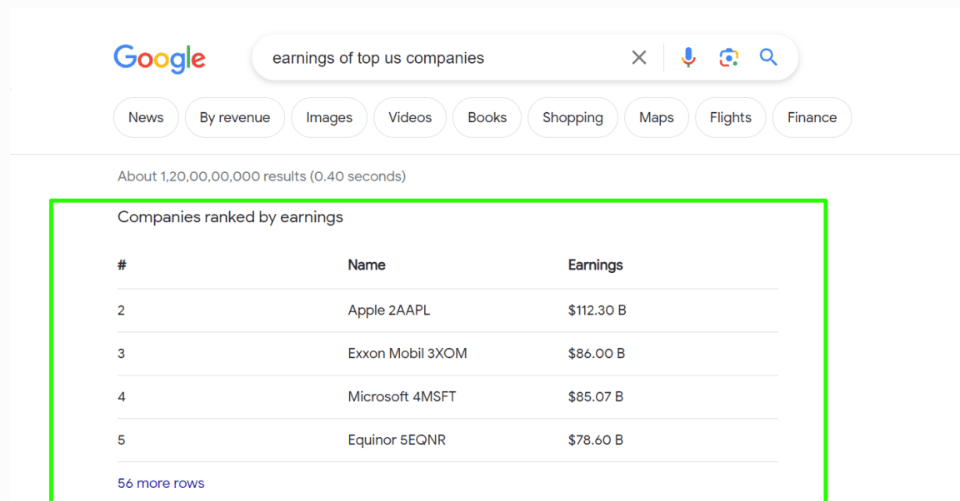The width and height of the screenshot is (960, 501).
Task: Open the Flights tab
Action: pyautogui.click(x=730, y=118)
